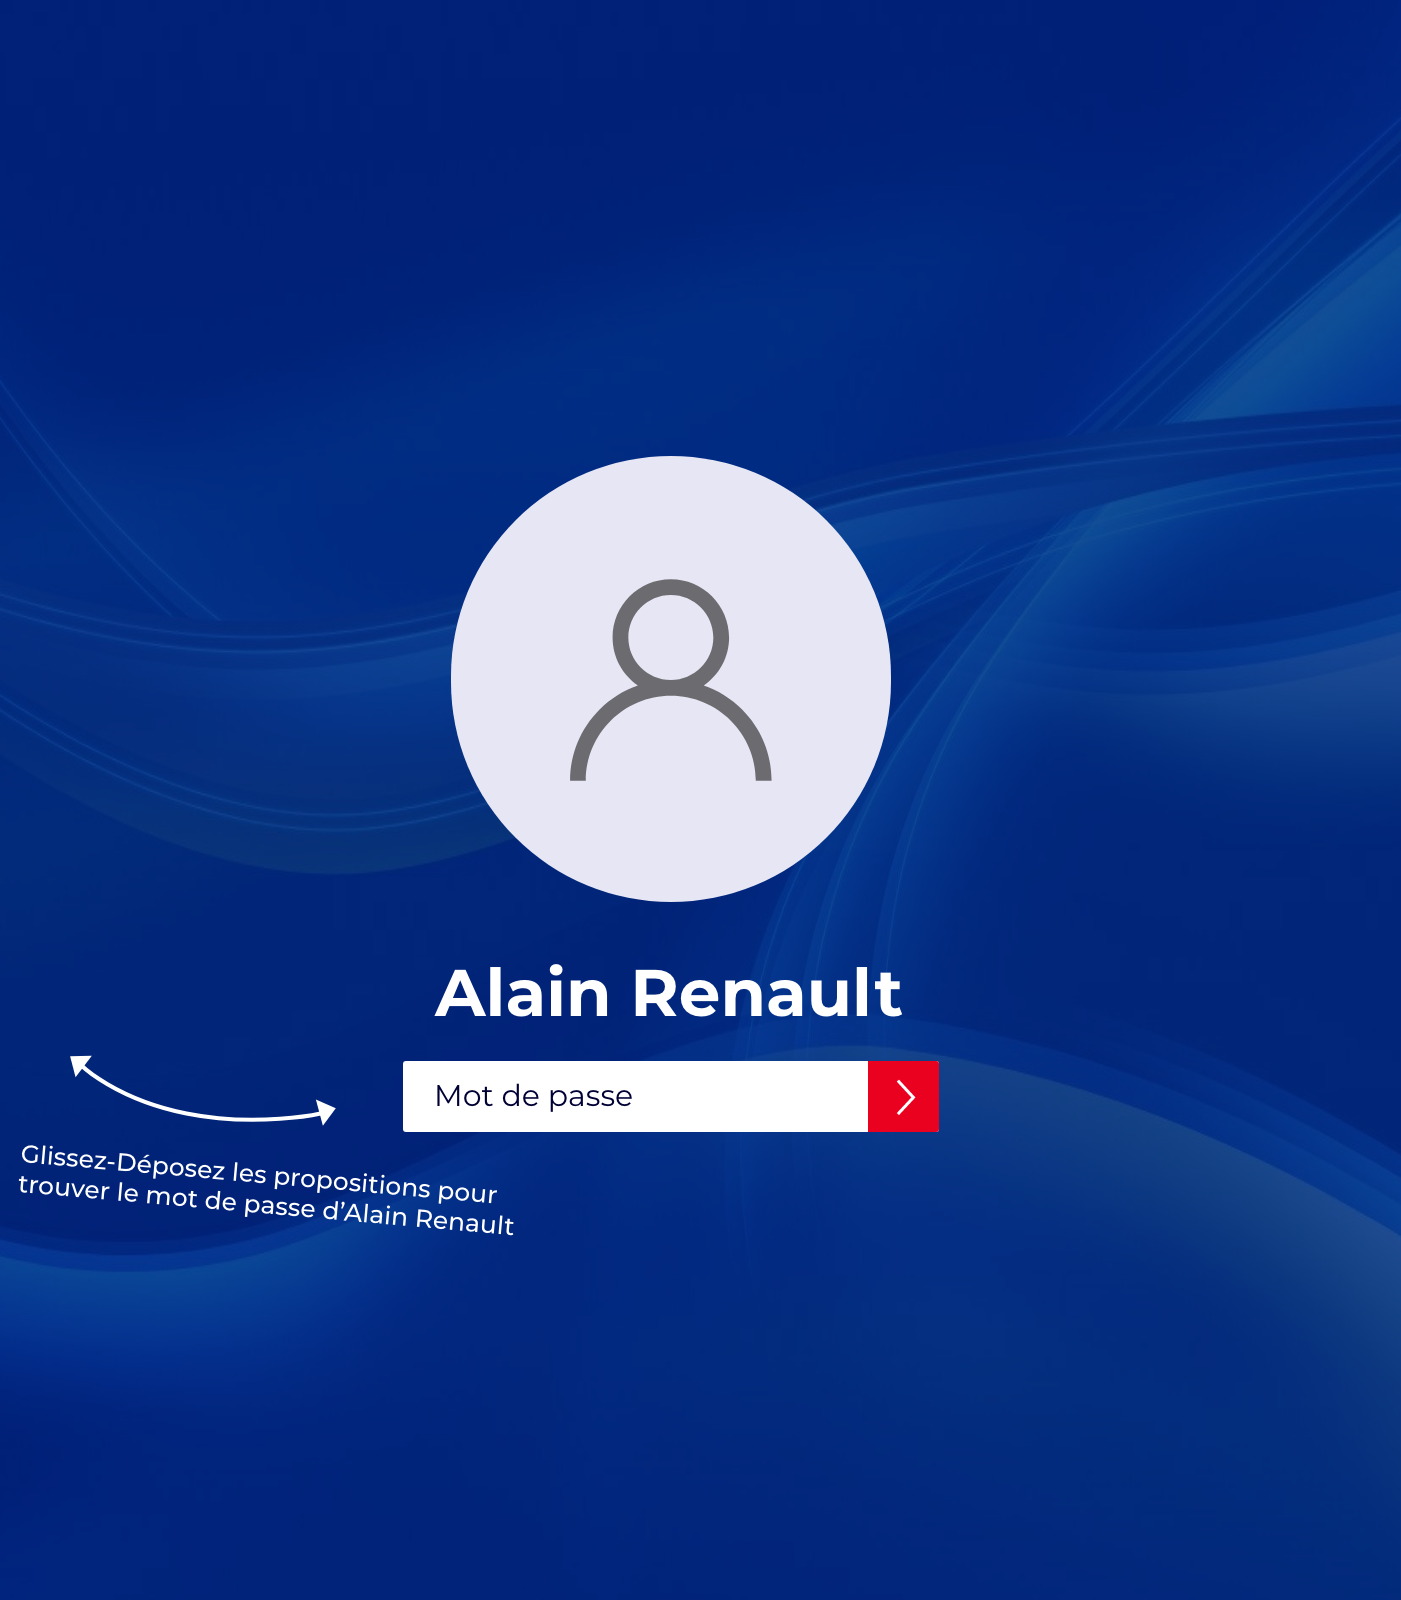
Task: Click empty area inside the password box
Action: [760, 1097]
